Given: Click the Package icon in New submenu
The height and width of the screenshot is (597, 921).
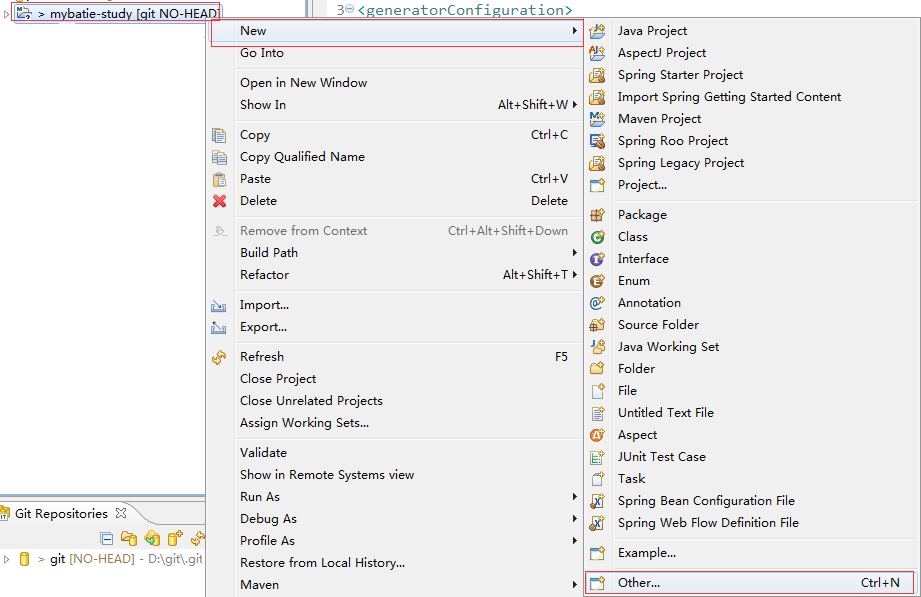Looking at the screenshot, I should (x=597, y=215).
